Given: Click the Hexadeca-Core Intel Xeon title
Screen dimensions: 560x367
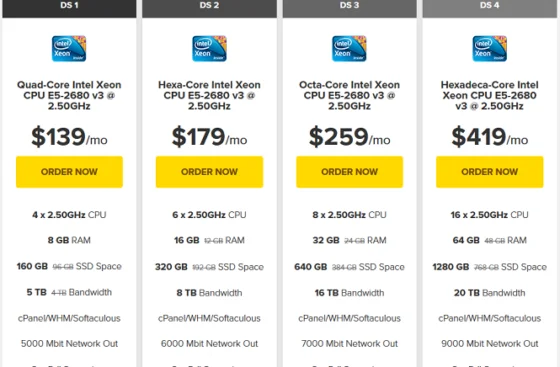Looking at the screenshot, I should (490, 95).
